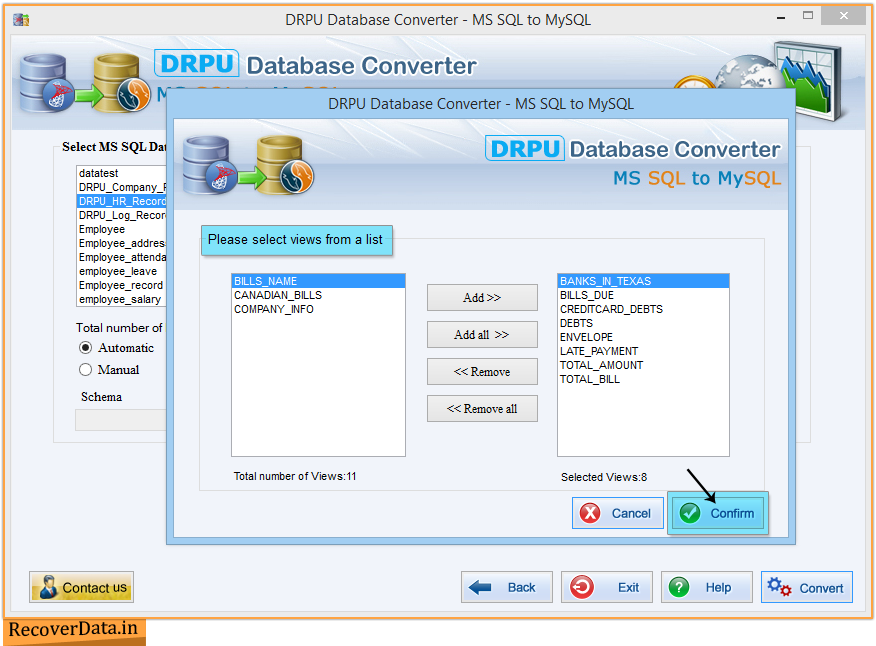This screenshot has height=646, width=876.
Task: Open the Contact us button
Action: (x=82, y=587)
